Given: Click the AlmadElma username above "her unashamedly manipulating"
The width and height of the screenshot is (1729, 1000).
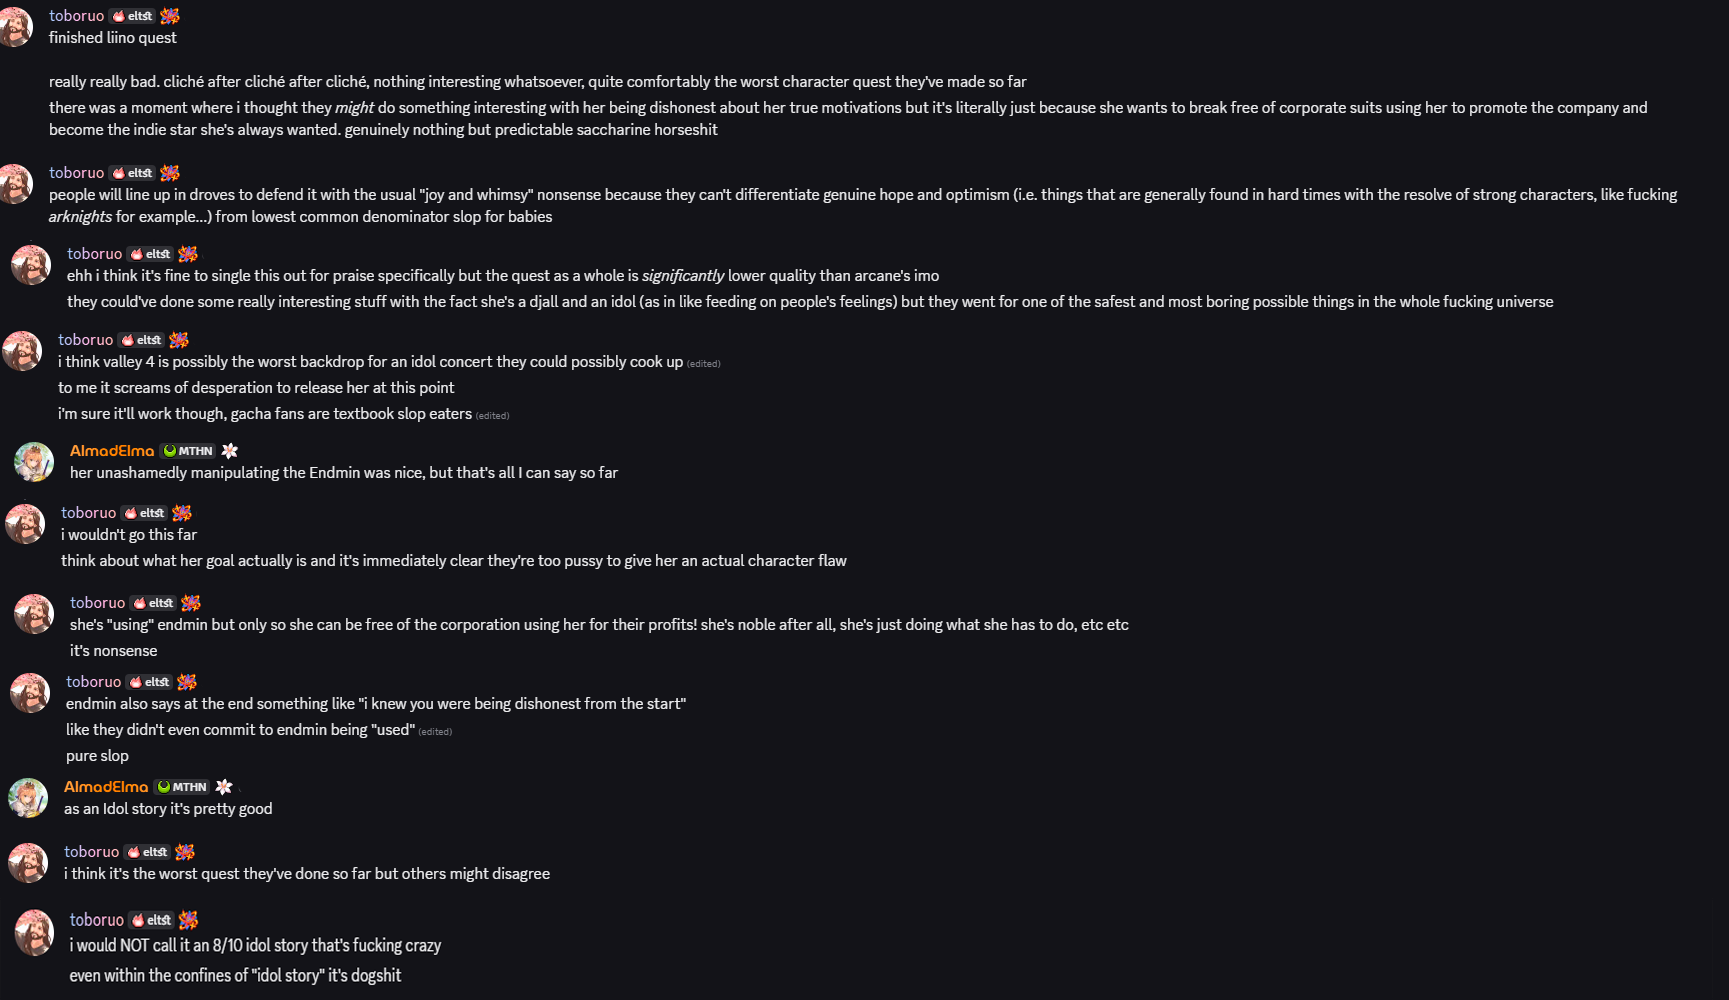Looking at the screenshot, I should point(112,451).
